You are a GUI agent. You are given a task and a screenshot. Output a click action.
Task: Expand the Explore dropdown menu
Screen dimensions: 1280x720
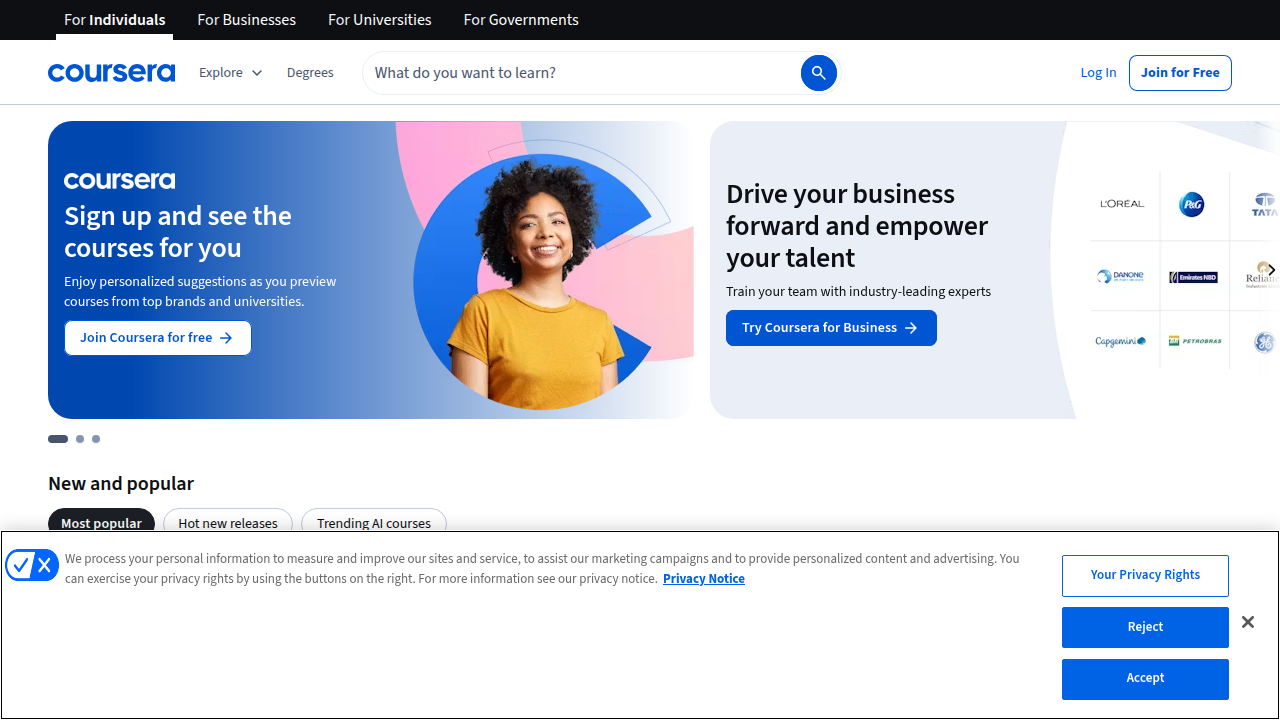click(230, 73)
